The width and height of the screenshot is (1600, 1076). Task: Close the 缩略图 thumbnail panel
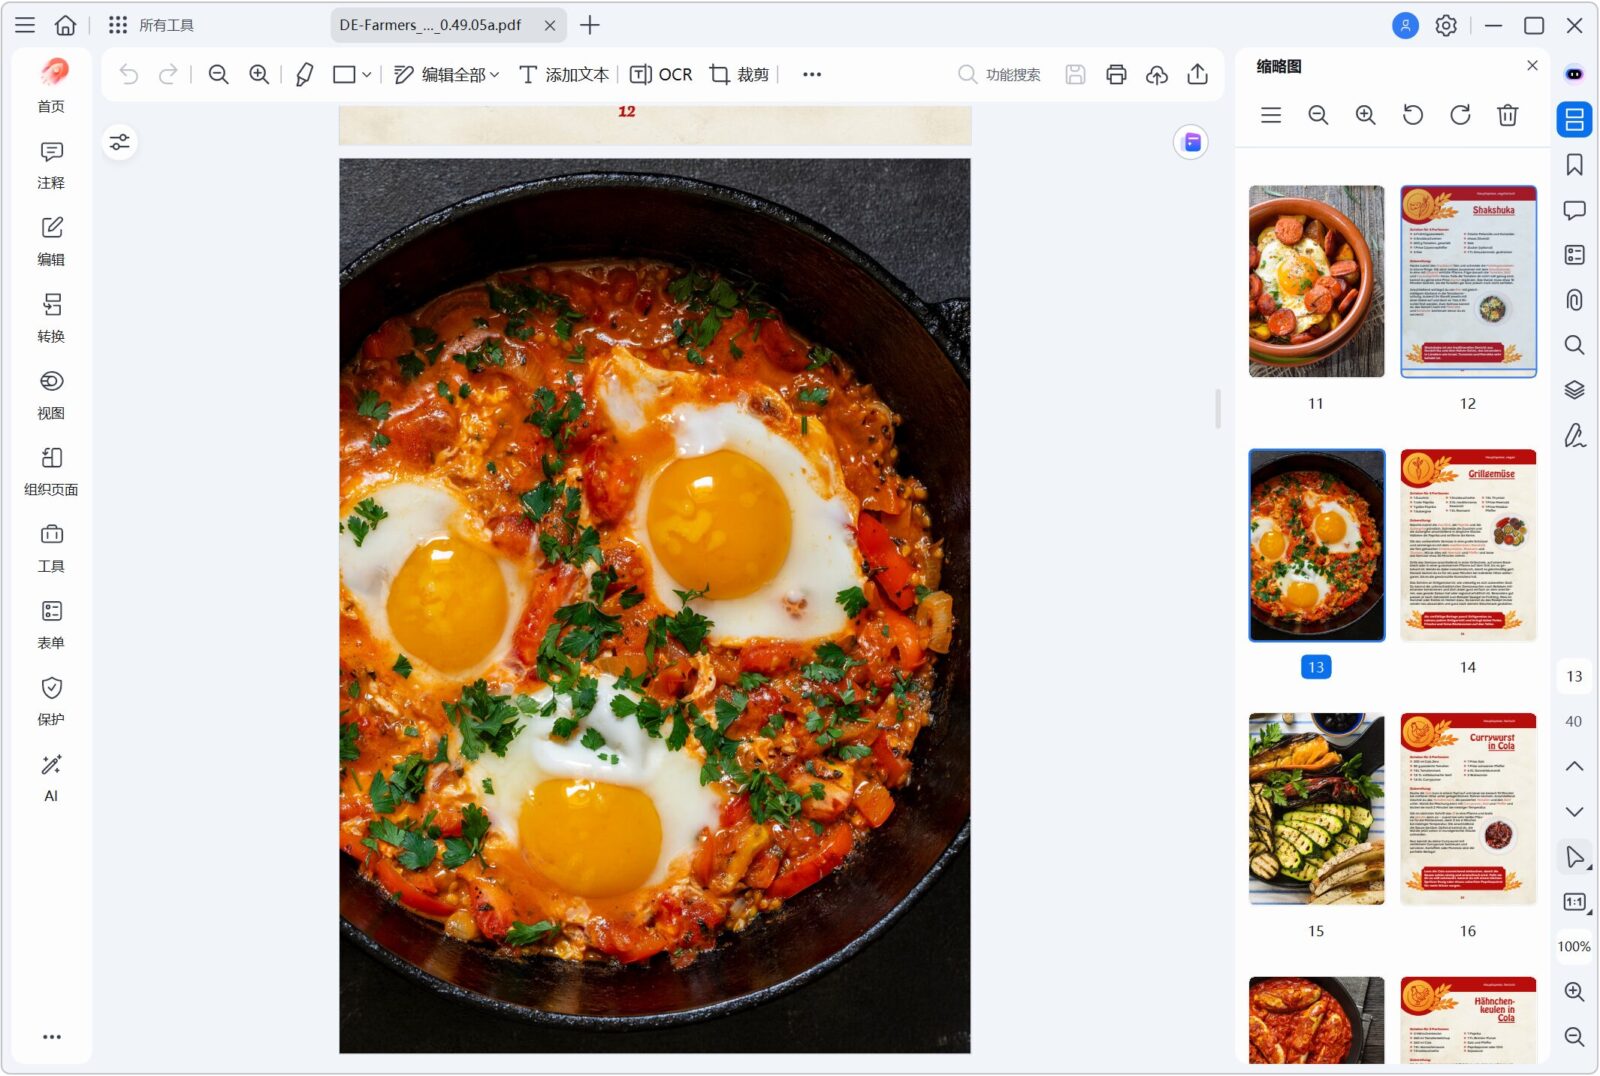1532,66
